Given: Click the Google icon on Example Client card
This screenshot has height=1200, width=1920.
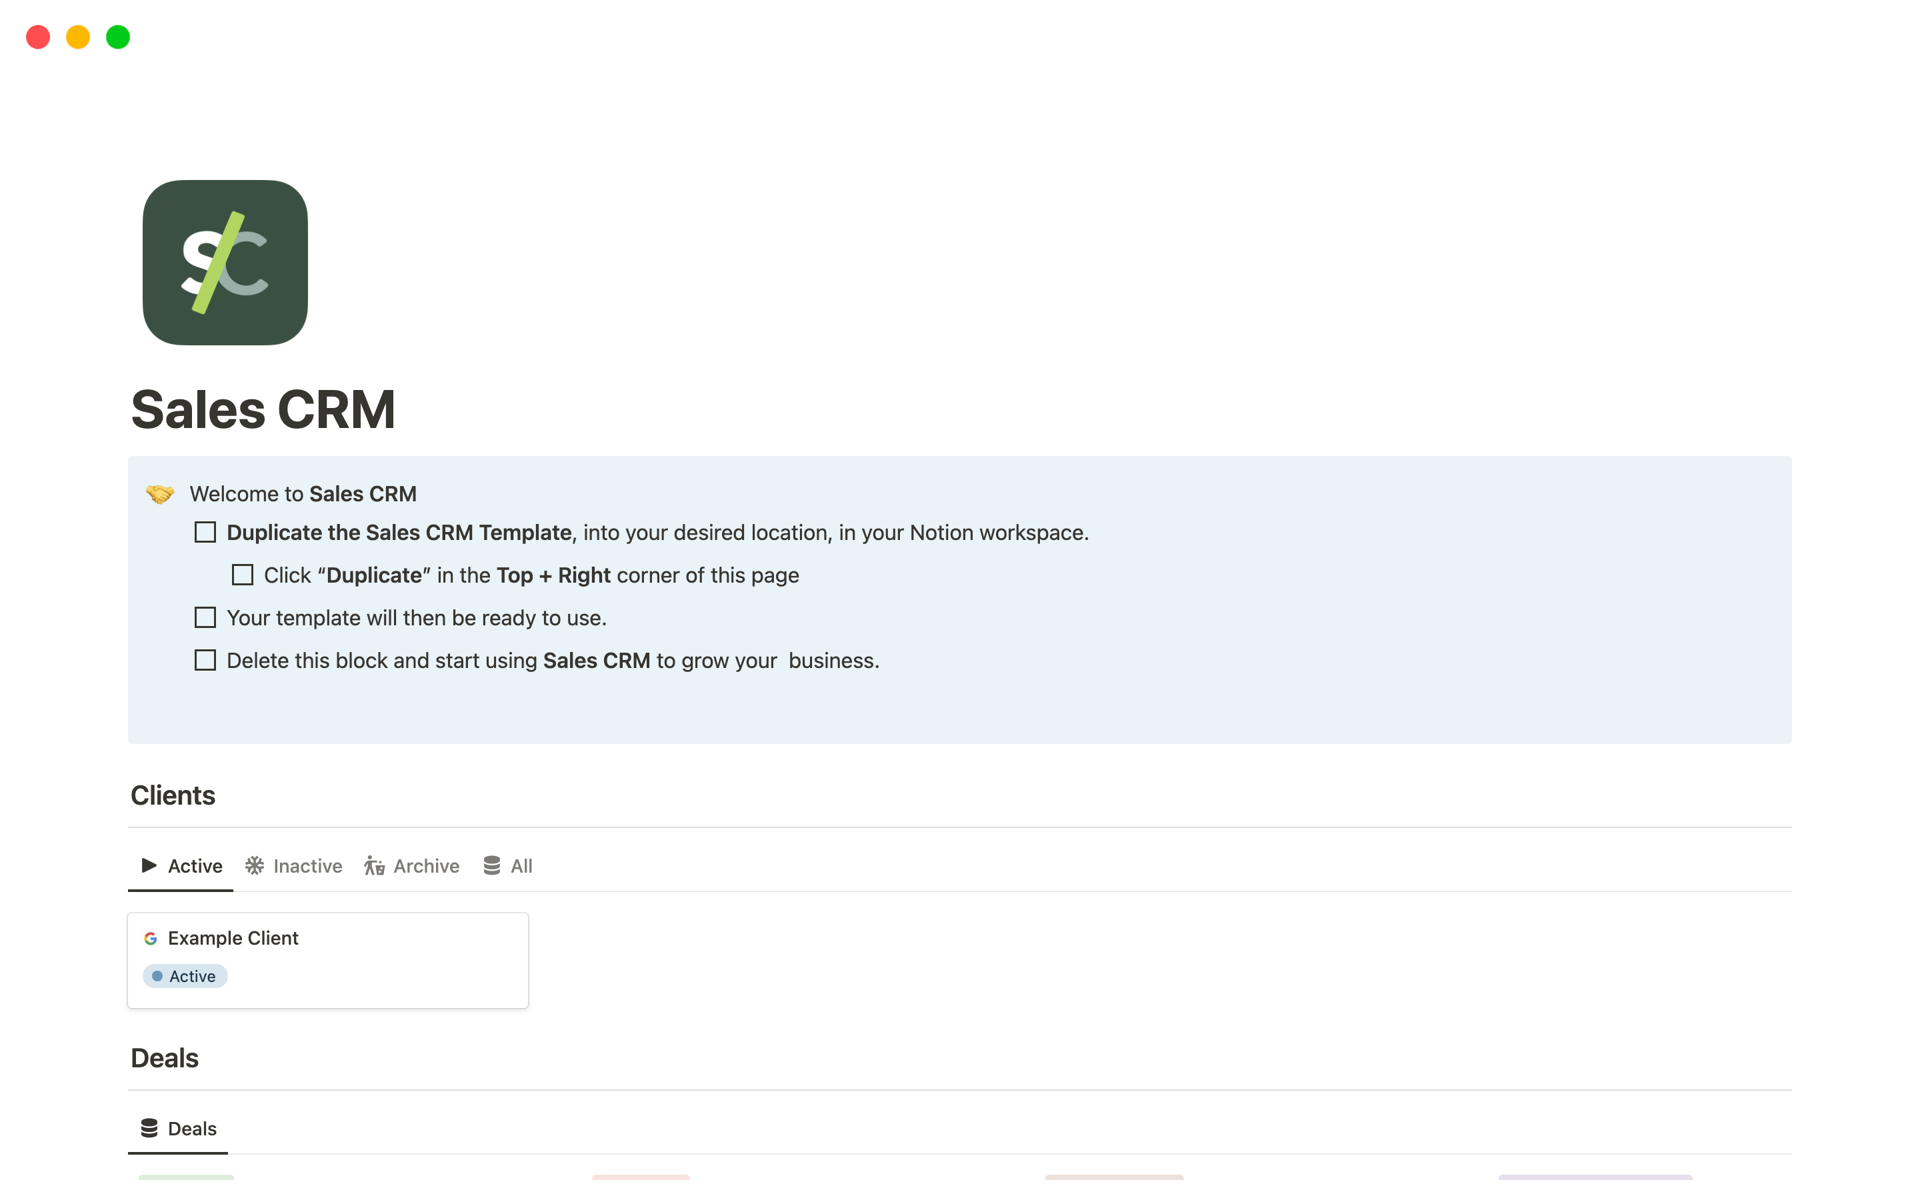Looking at the screenshot, I should coord(151,939).
